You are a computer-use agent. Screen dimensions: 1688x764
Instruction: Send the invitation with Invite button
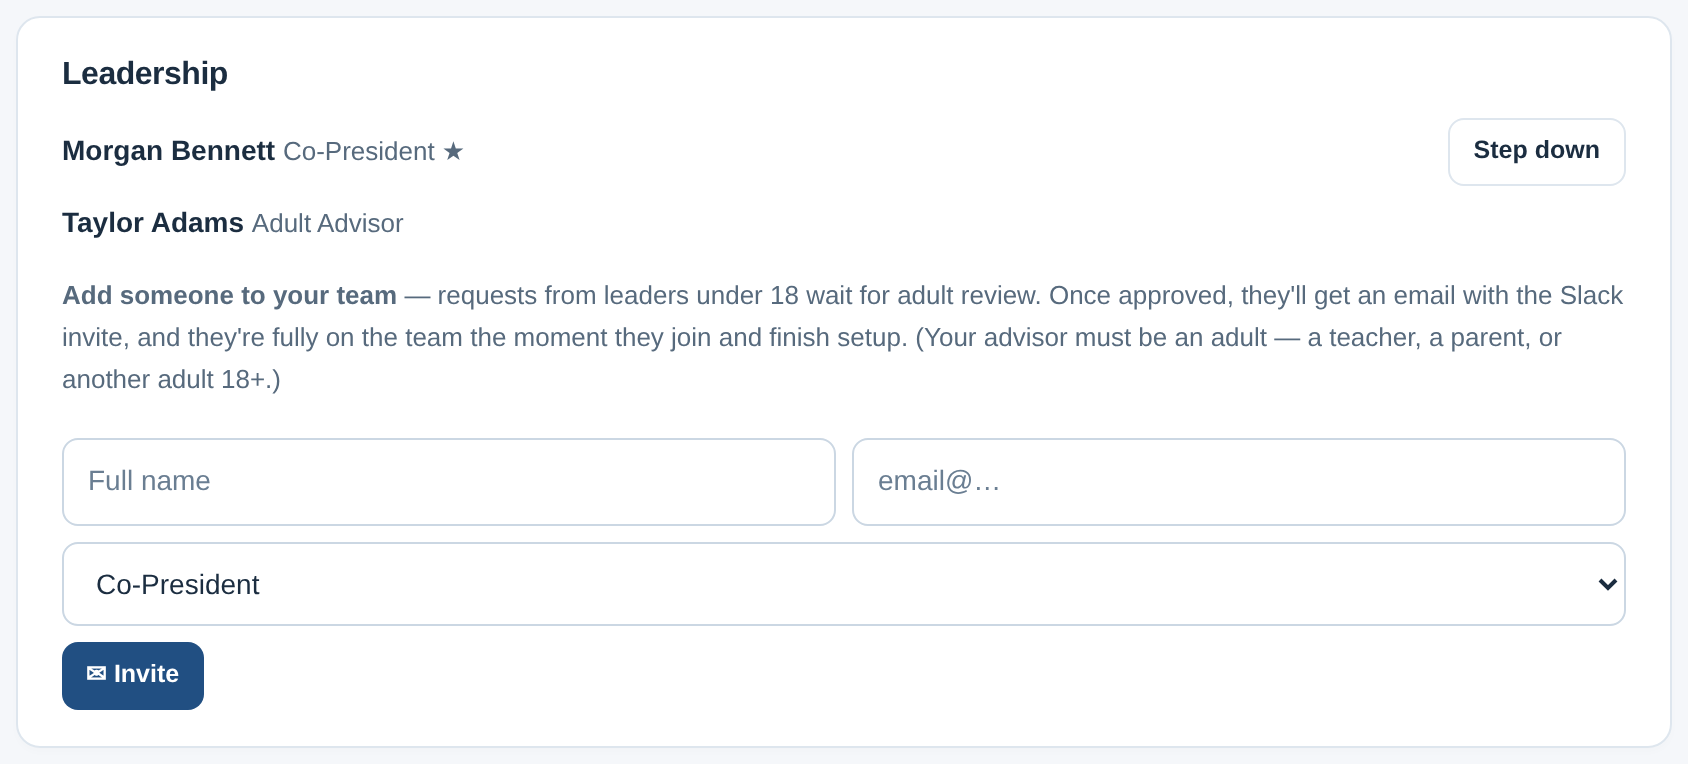(133, 676)
